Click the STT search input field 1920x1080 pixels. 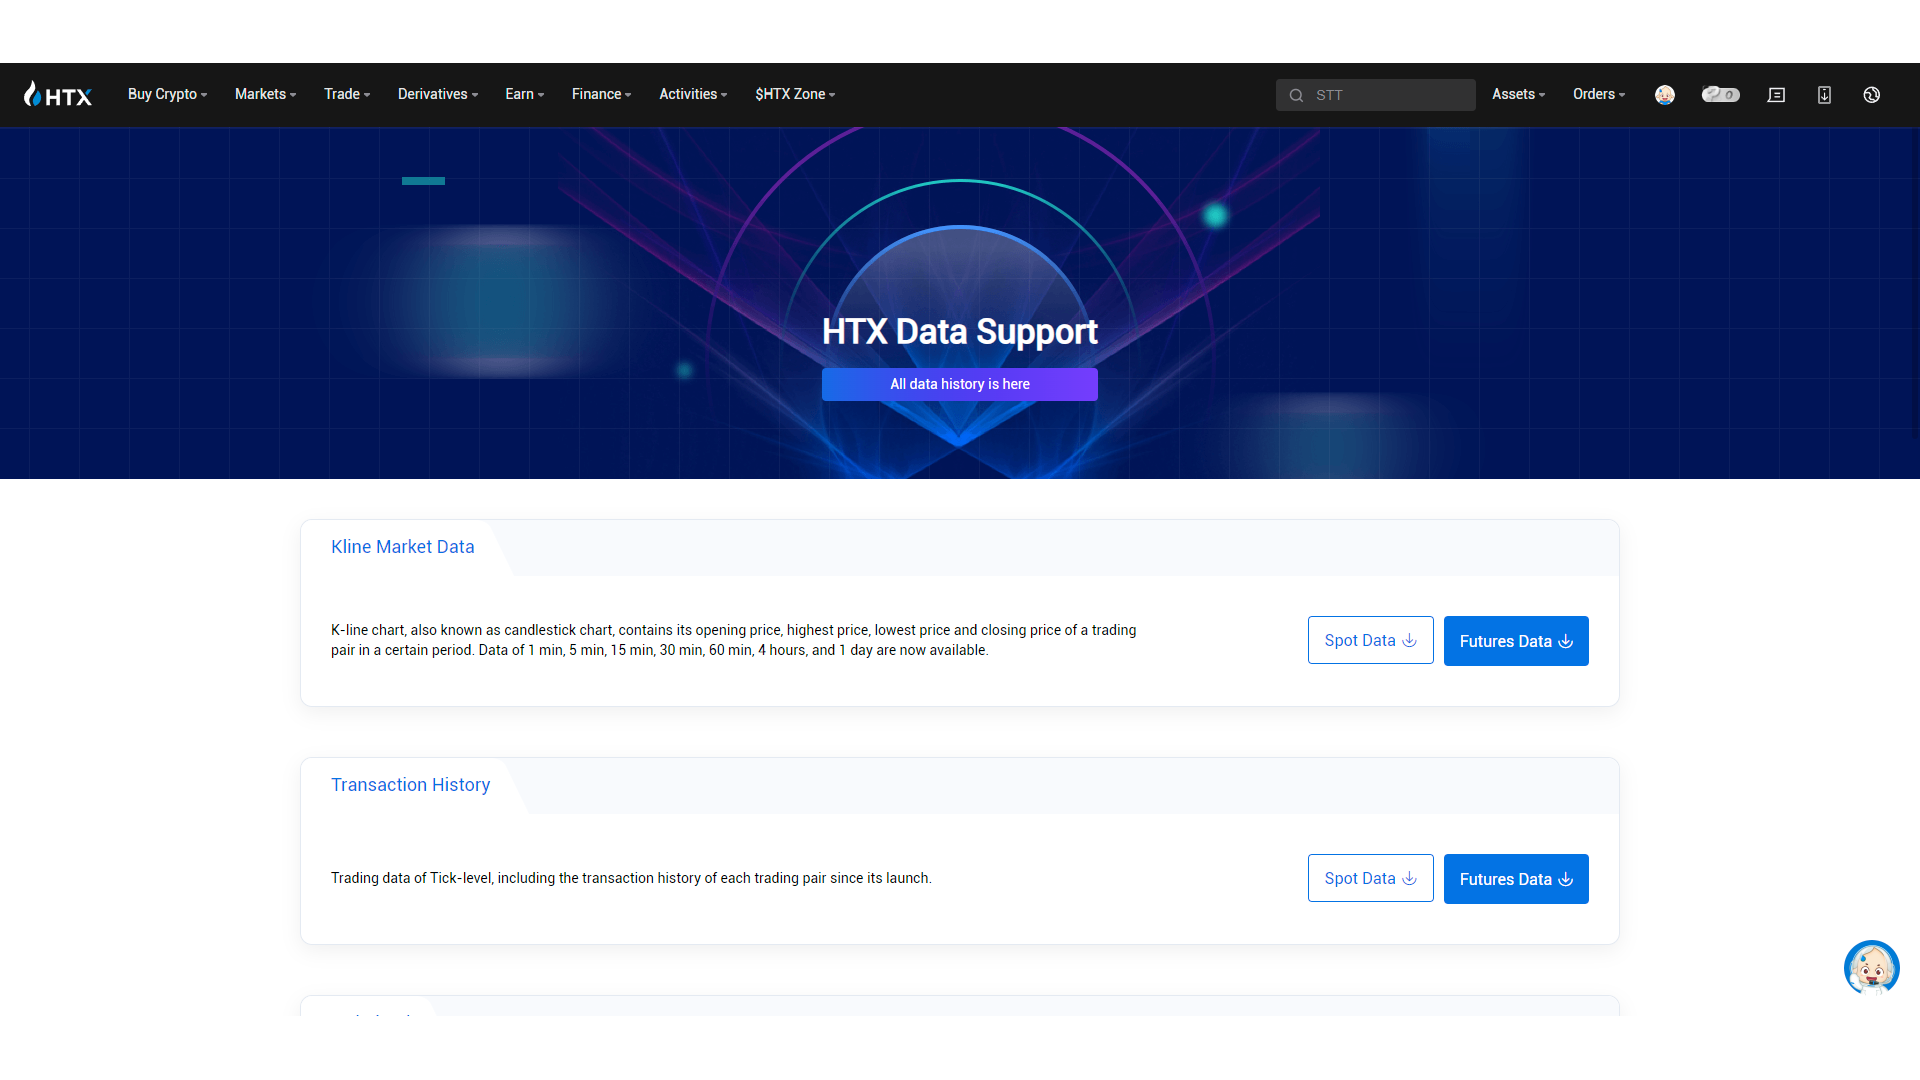click(x=1380, y=95)
